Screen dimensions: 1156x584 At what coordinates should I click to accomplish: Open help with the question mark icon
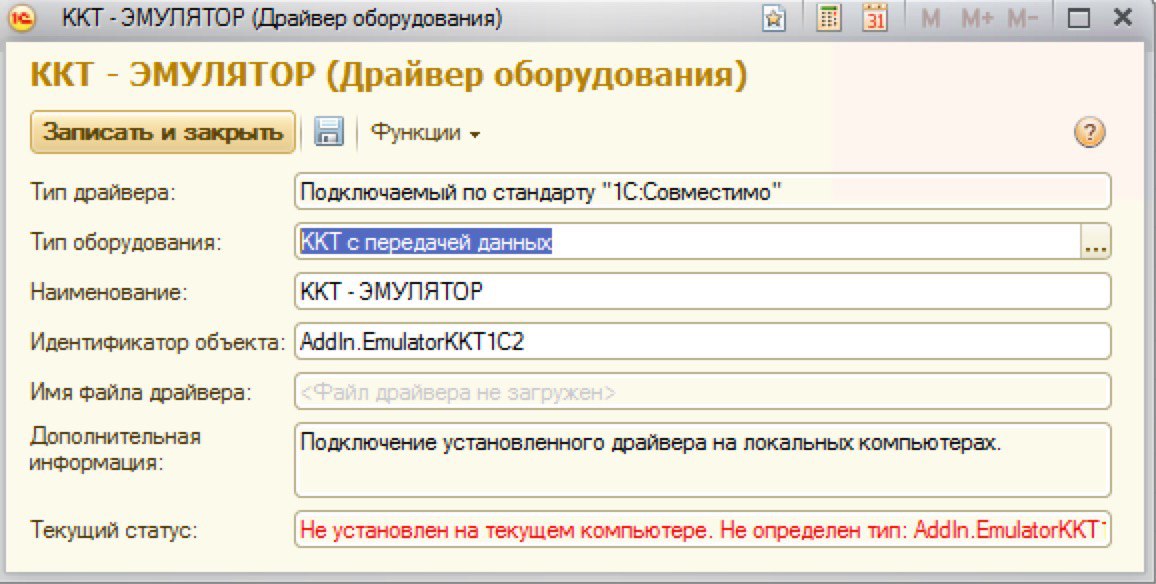[1090, 133]
